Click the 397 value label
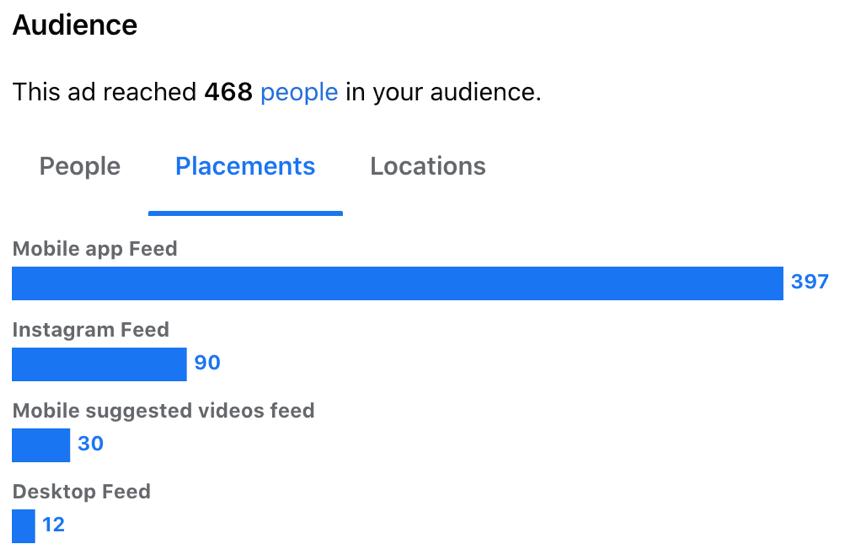This screenshot has height=550, width=856. (810, 282)
